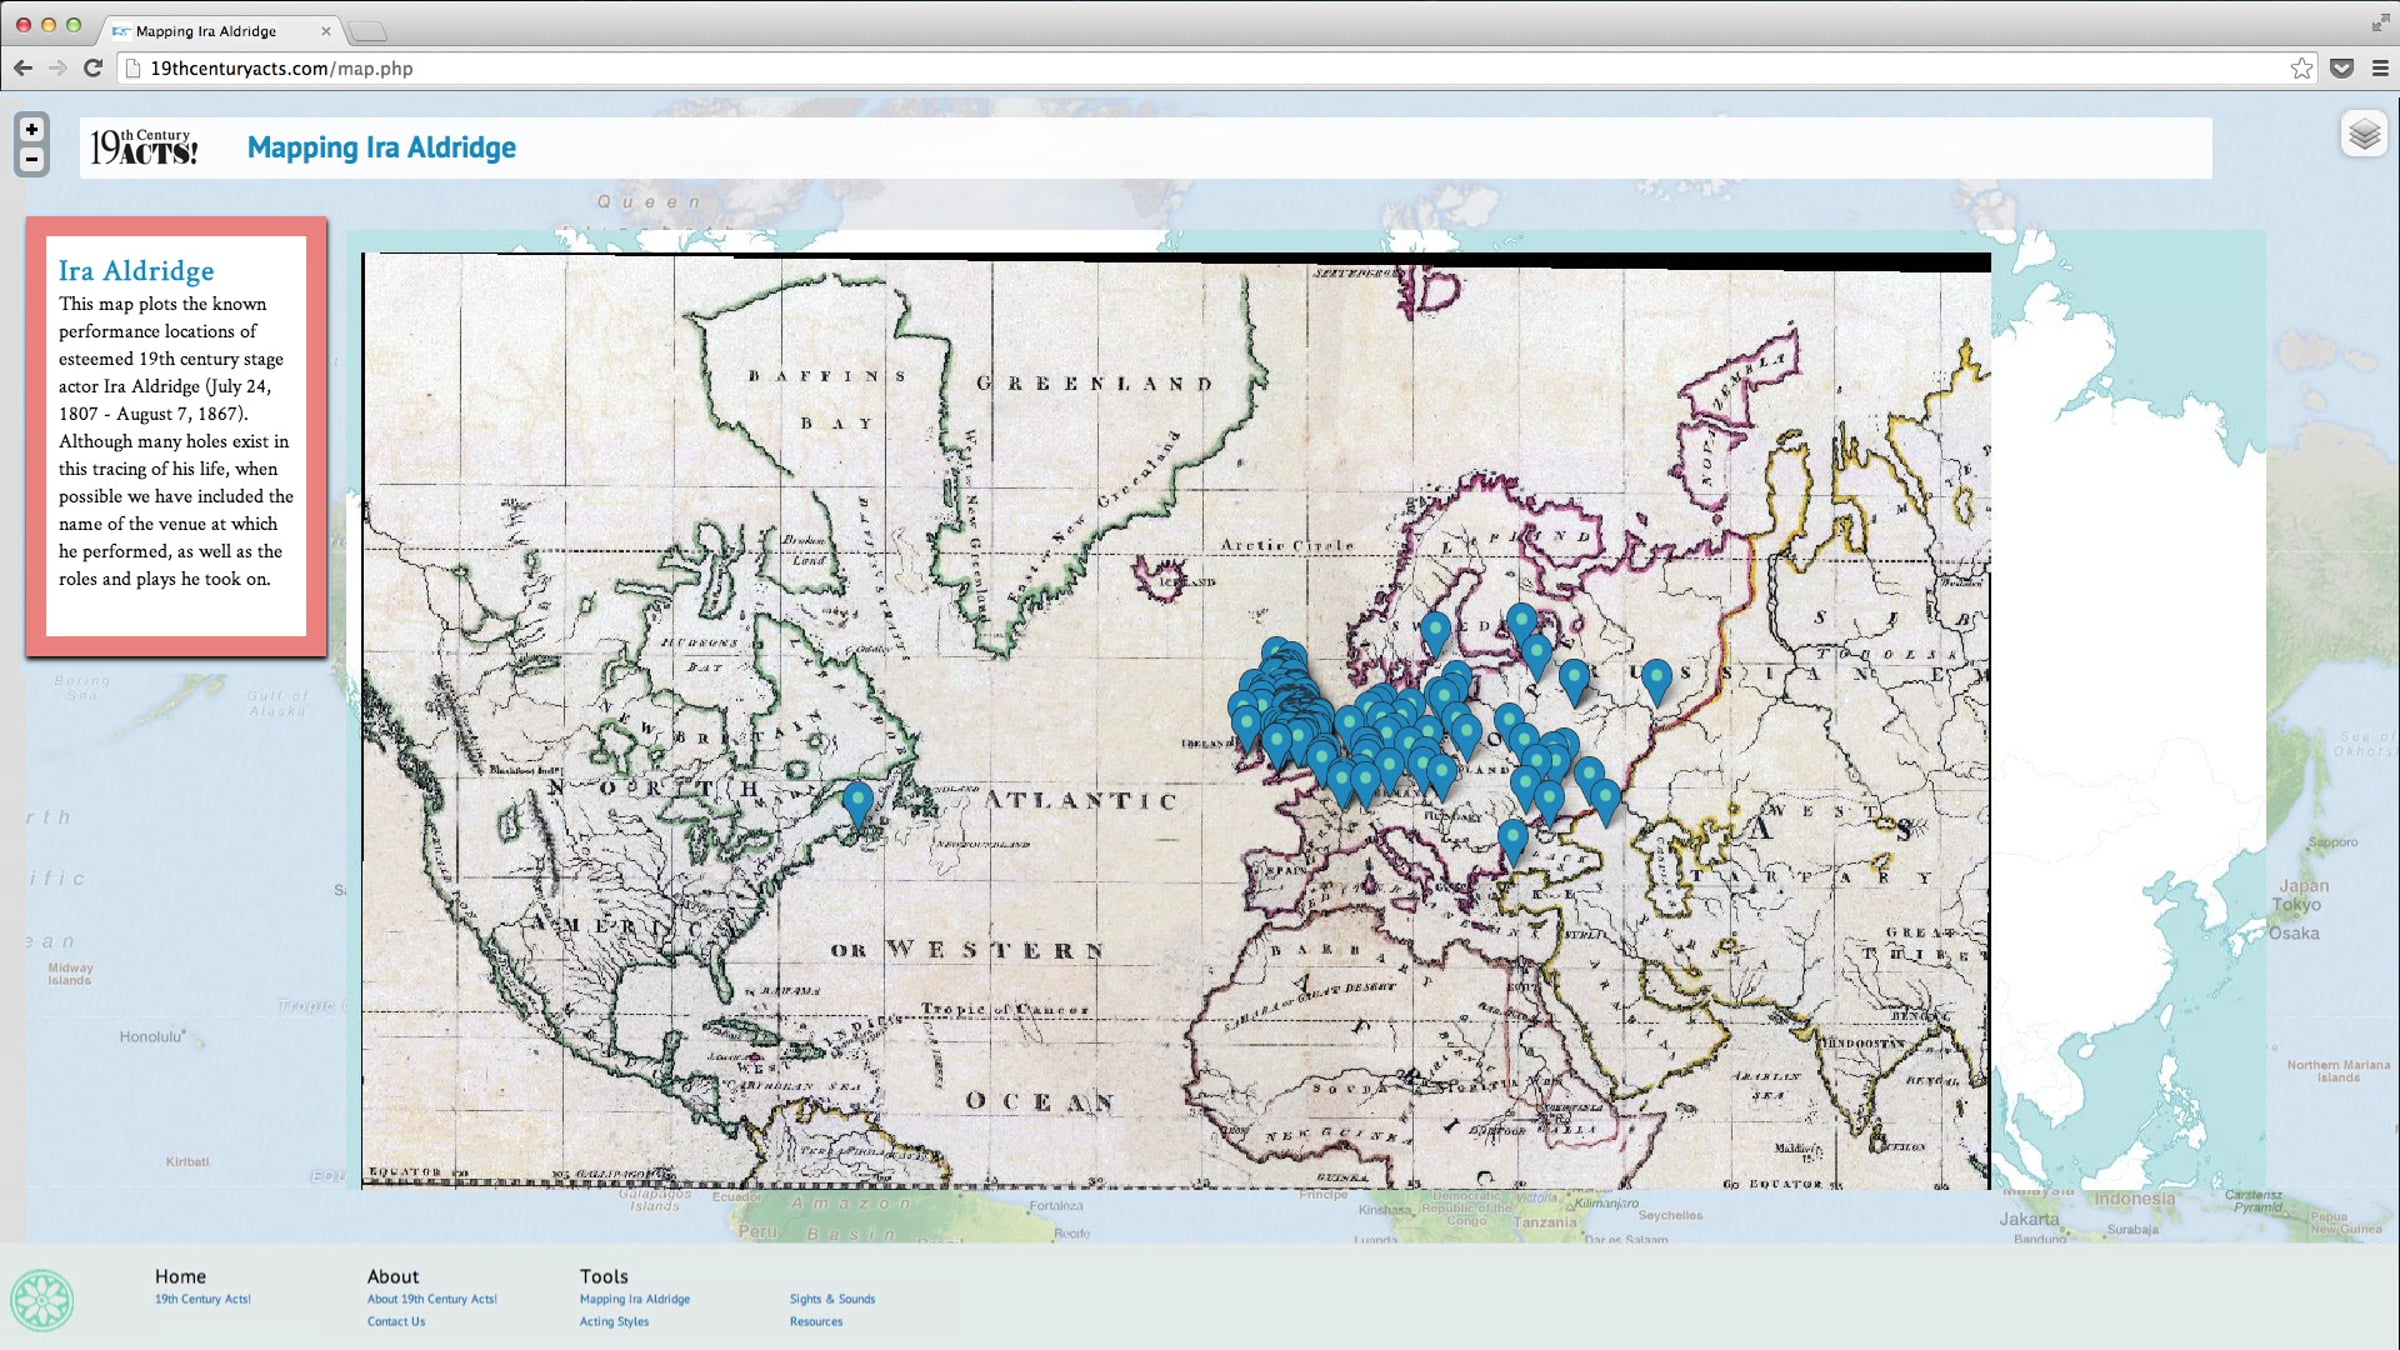Select the Mapping Ira Aldridge browser tab

coord(206,31)
